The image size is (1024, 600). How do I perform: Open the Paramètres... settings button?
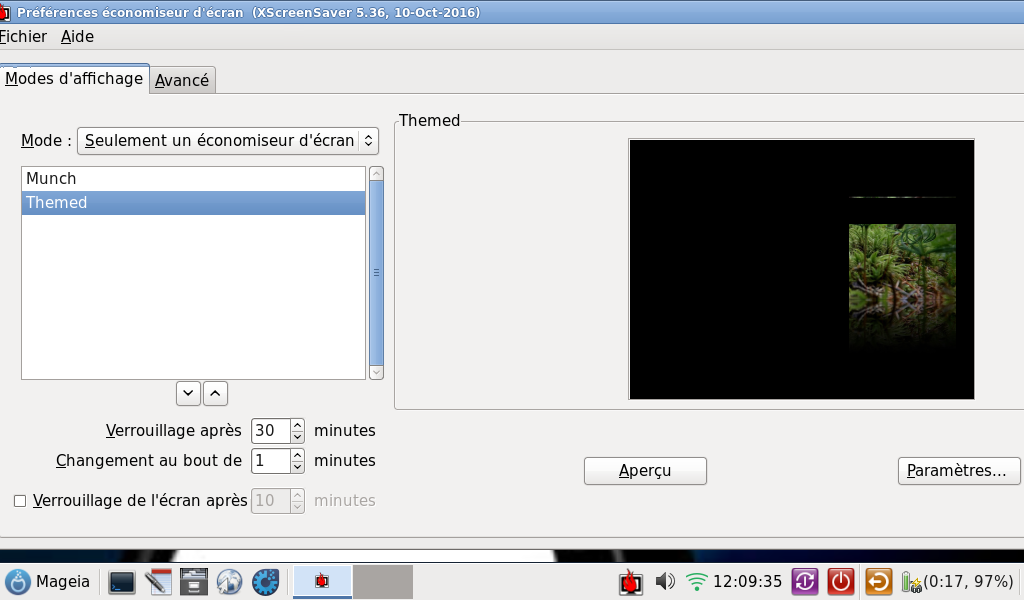pyautogui.click(x=959, y=471)
